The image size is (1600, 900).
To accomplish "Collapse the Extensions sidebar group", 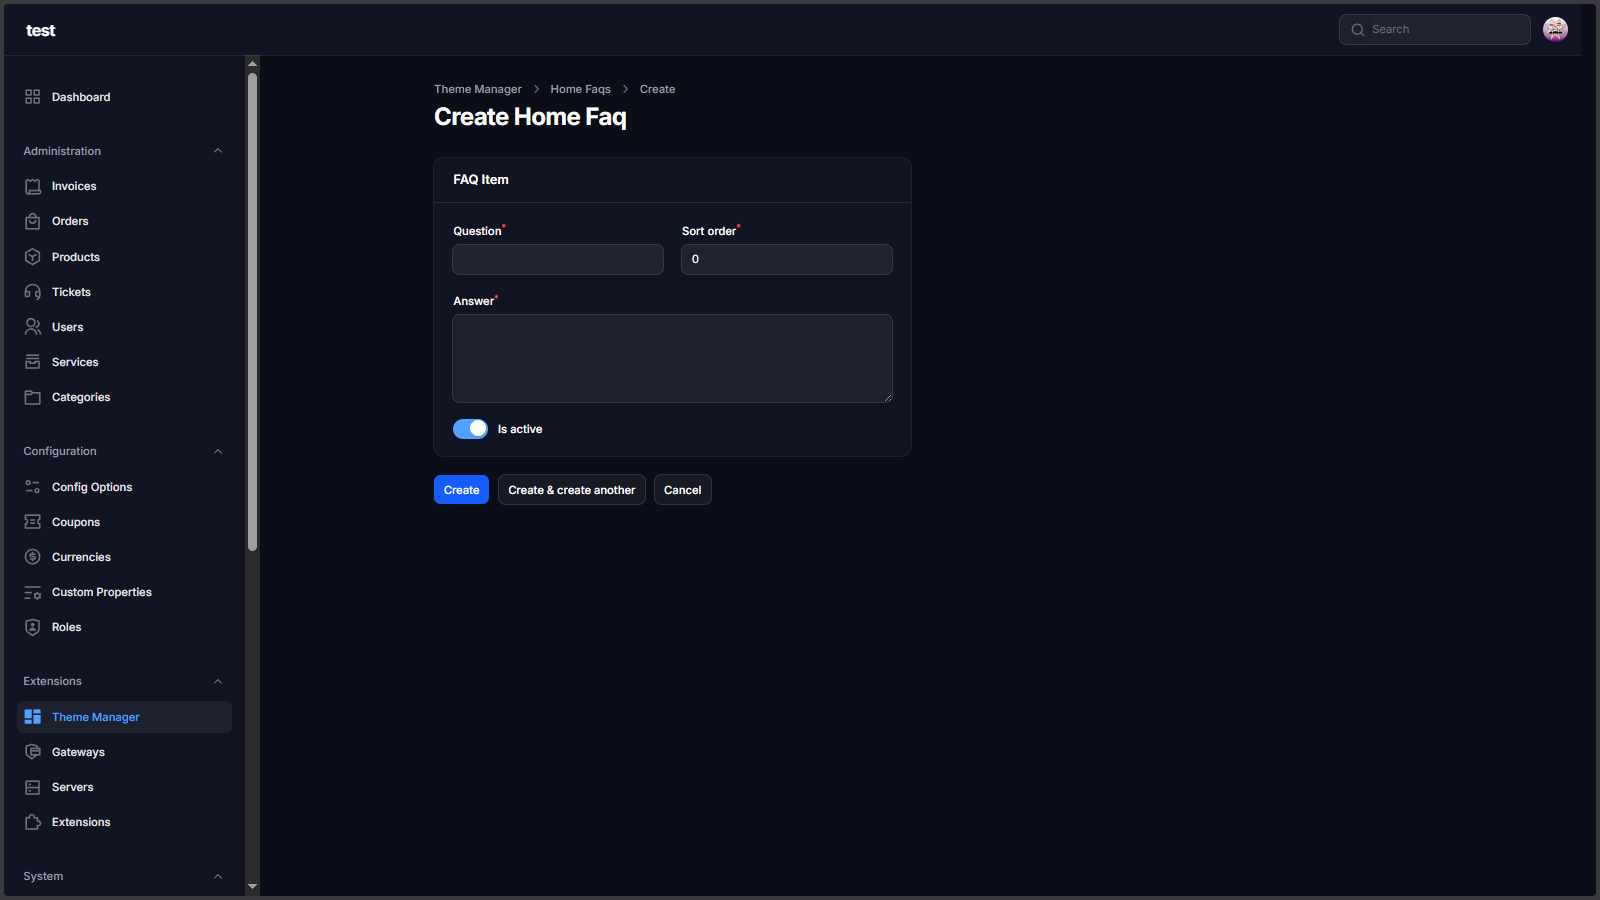I will (x=218, y=682).
